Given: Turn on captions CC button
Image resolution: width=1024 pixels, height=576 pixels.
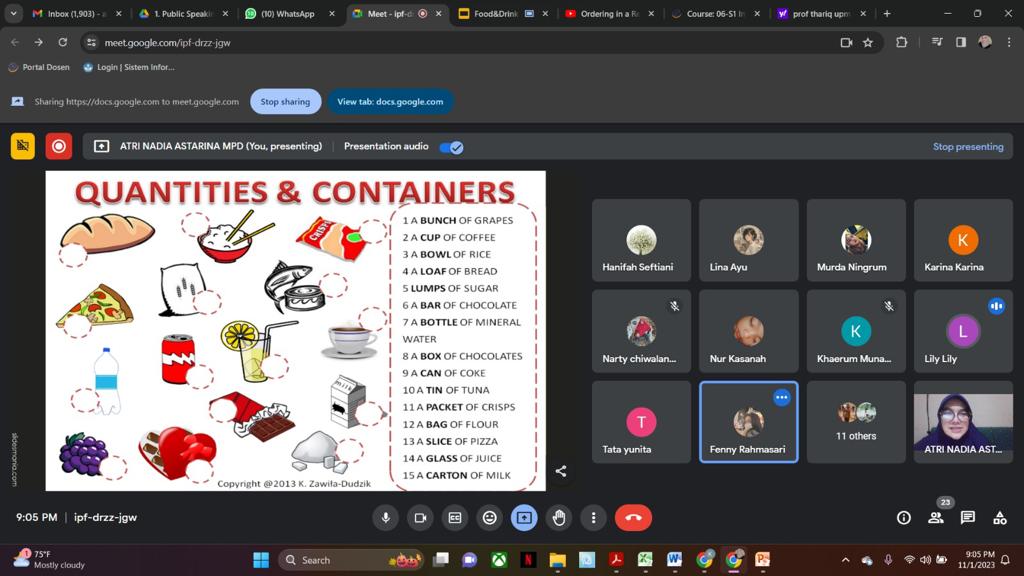Looking at the screenshot, I should click(x=455, y=518).
